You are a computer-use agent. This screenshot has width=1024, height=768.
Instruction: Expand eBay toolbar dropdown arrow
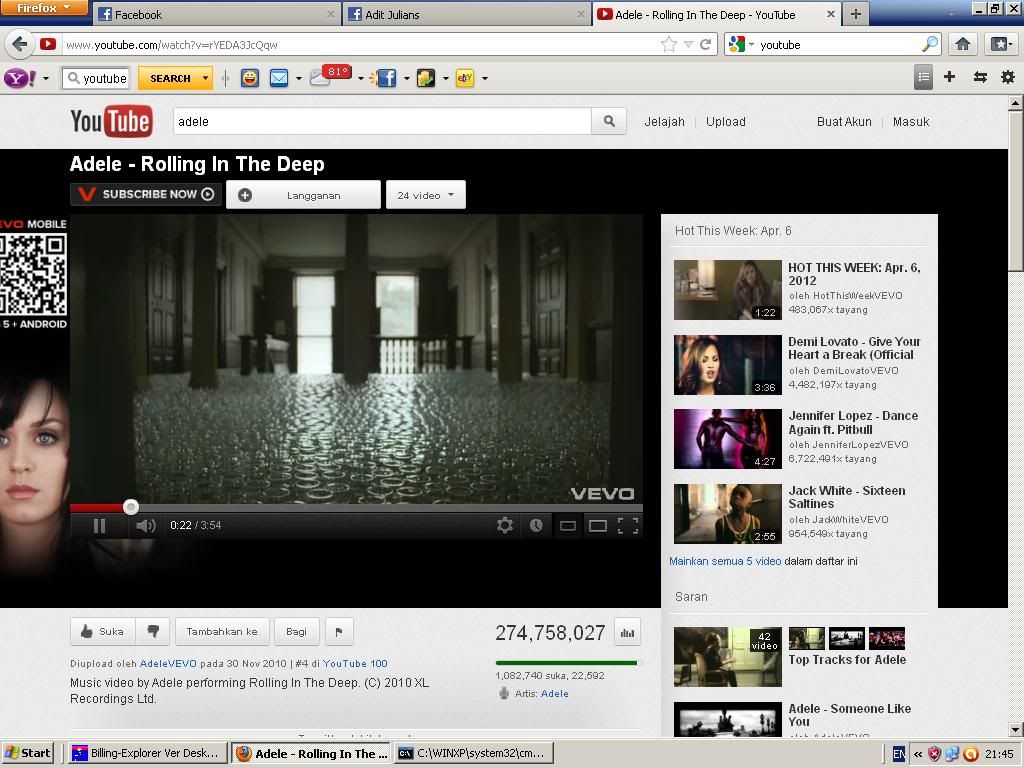(485, 78)
